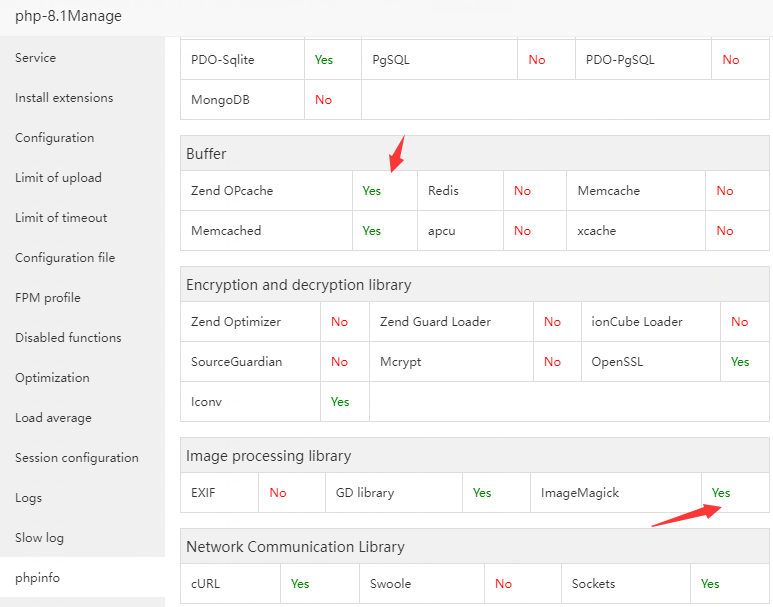Select Optimization in the sidebar

tap(52, 378)
